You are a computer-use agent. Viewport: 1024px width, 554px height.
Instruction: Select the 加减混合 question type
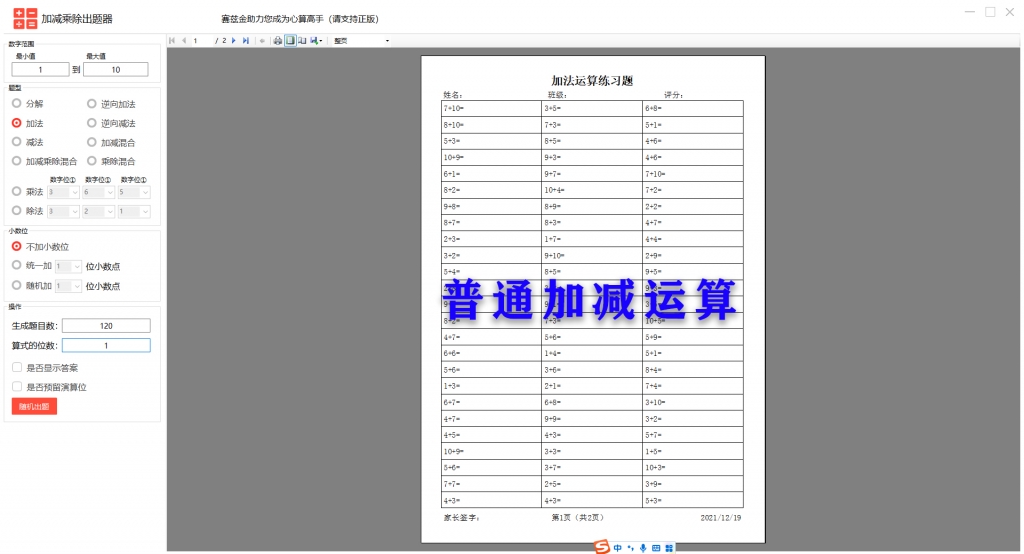111,142
